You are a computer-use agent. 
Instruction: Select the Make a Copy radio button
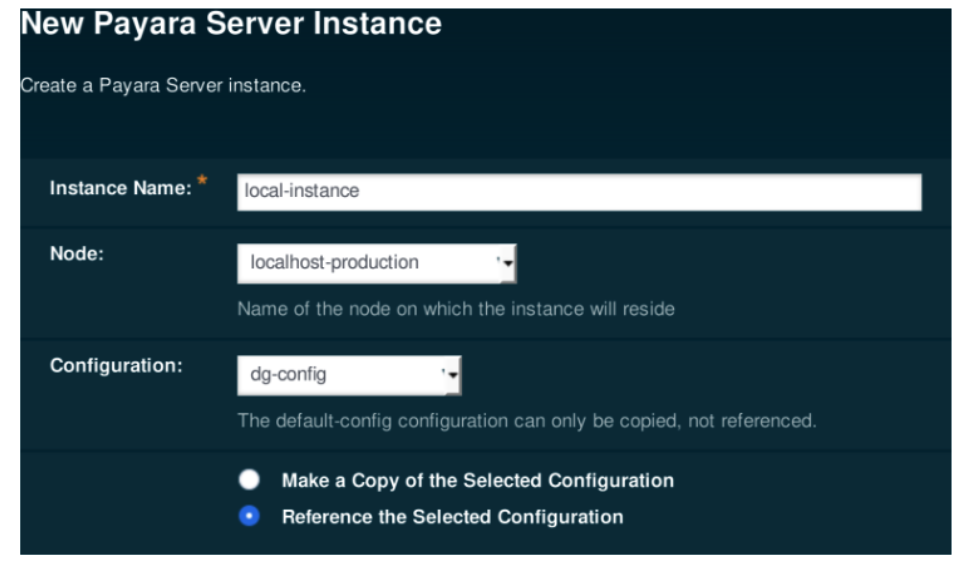(x=249, y=480)
